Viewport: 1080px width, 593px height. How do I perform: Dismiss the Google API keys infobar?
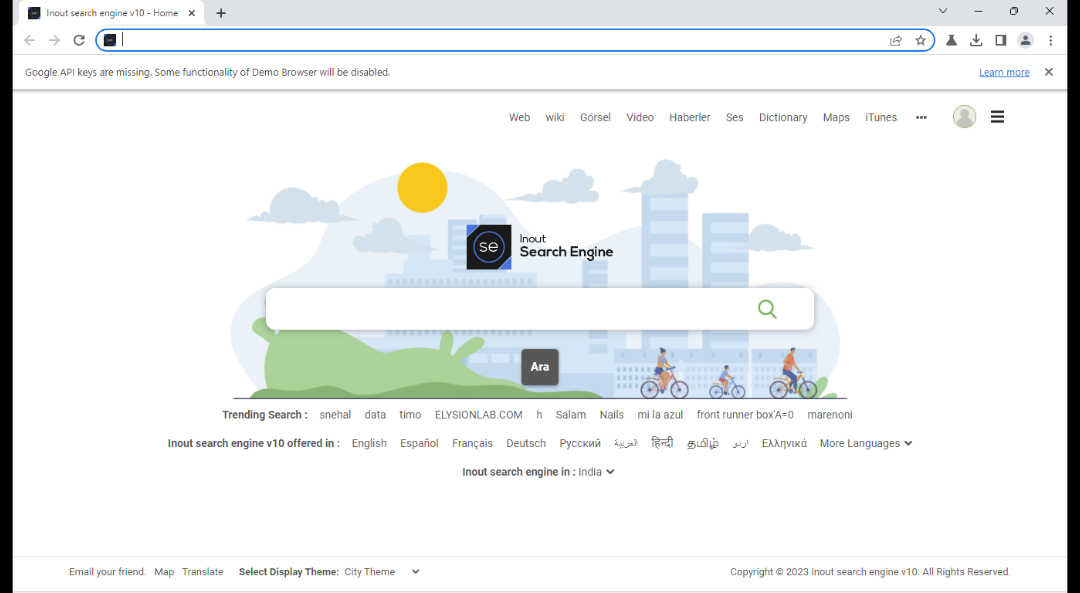point(1048,72)
